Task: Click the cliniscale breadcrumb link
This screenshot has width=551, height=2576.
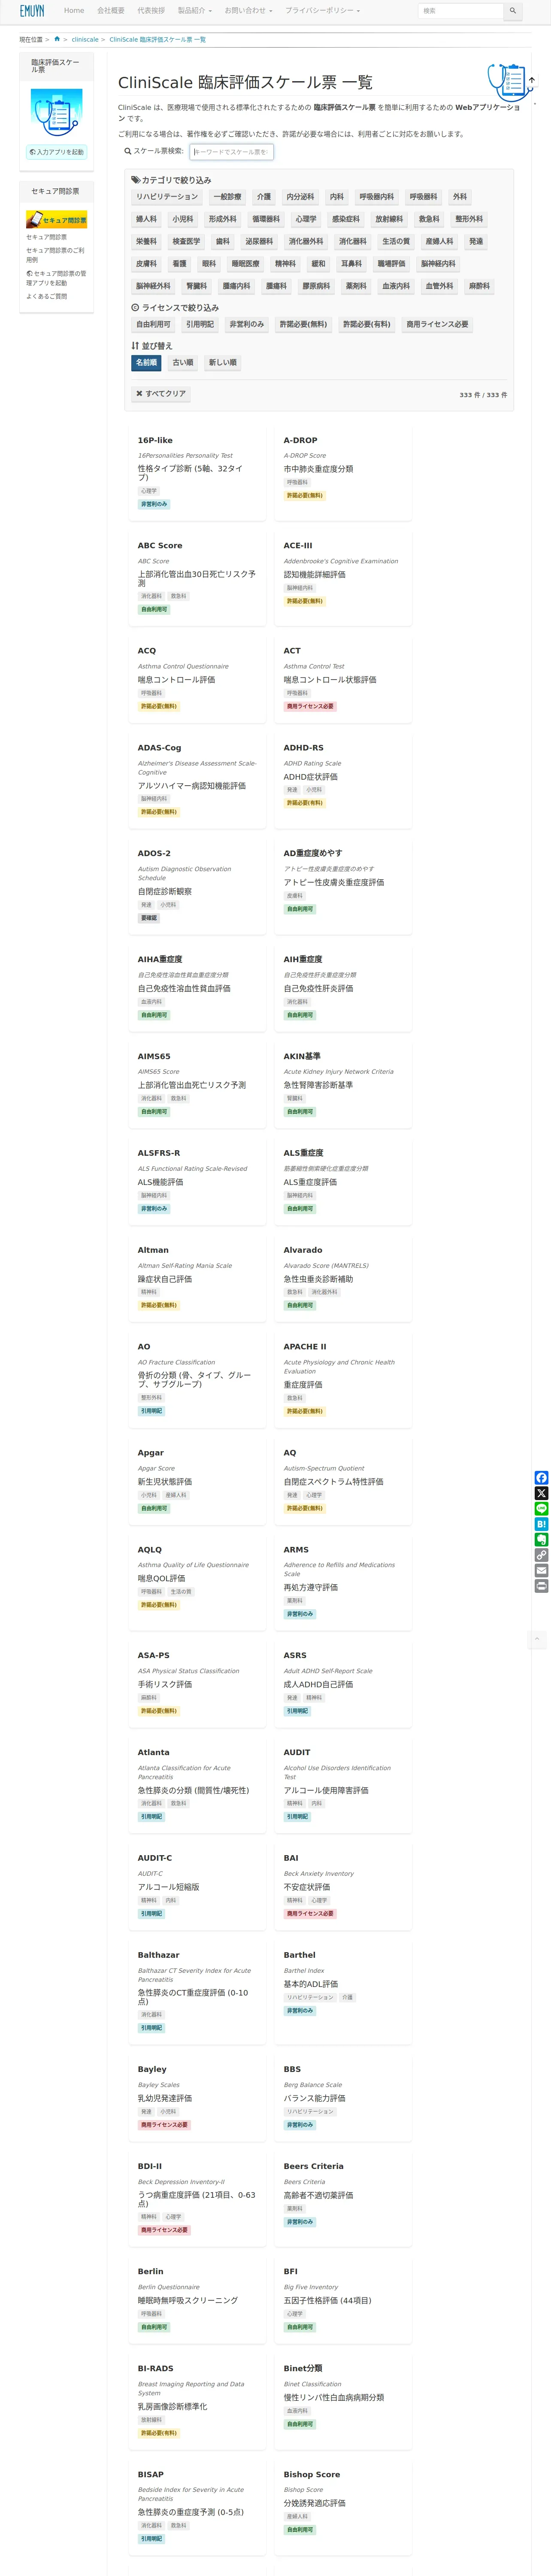Action: tap(85, 39)
